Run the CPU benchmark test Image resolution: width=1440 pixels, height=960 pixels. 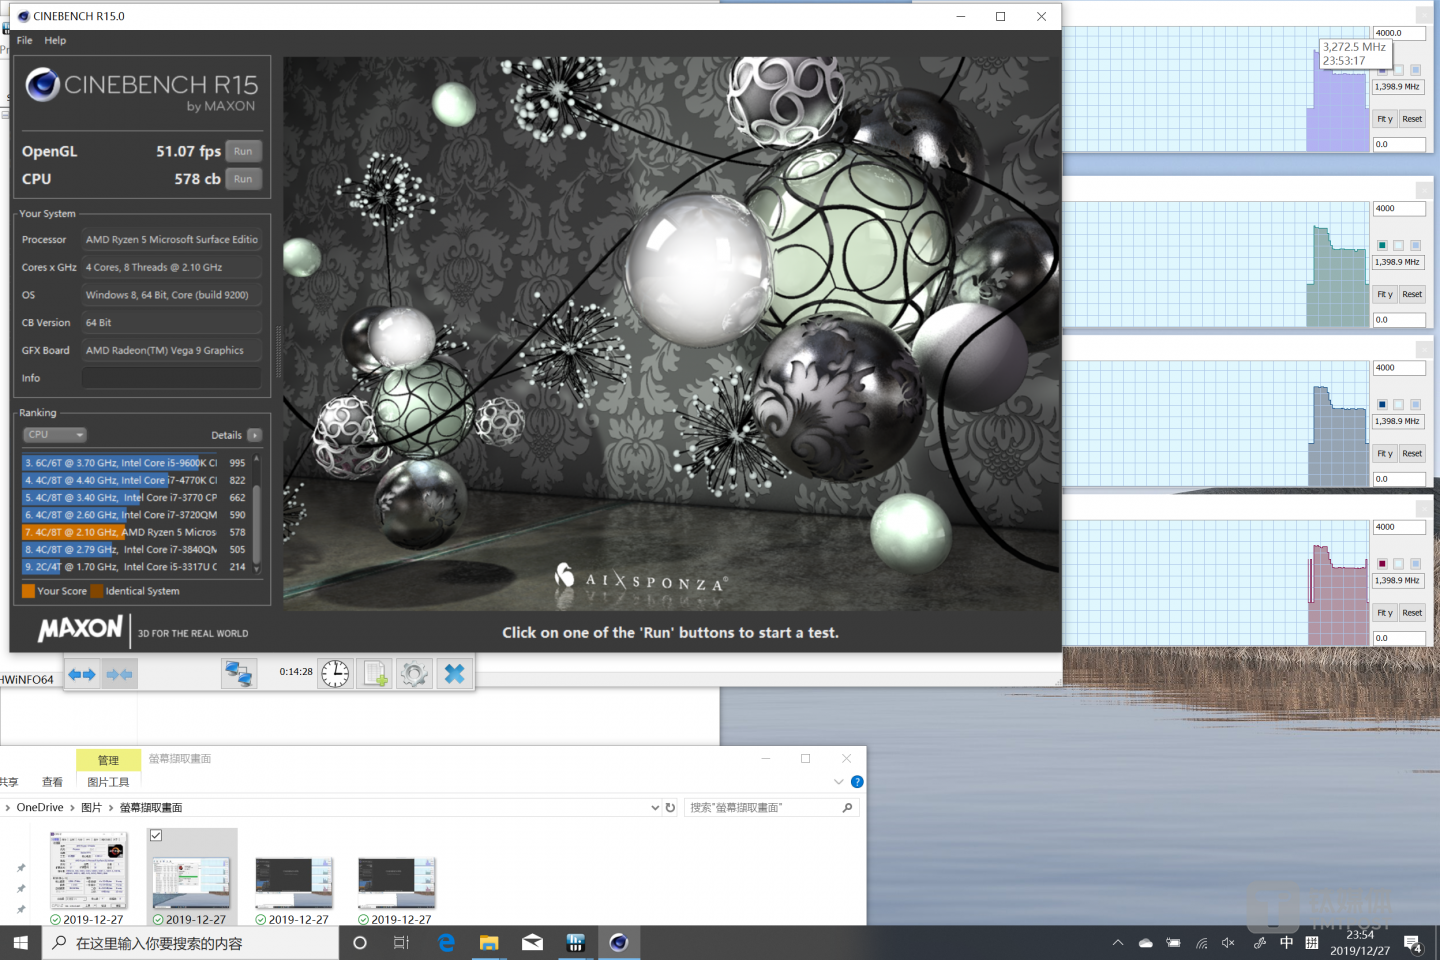(243, 178)
